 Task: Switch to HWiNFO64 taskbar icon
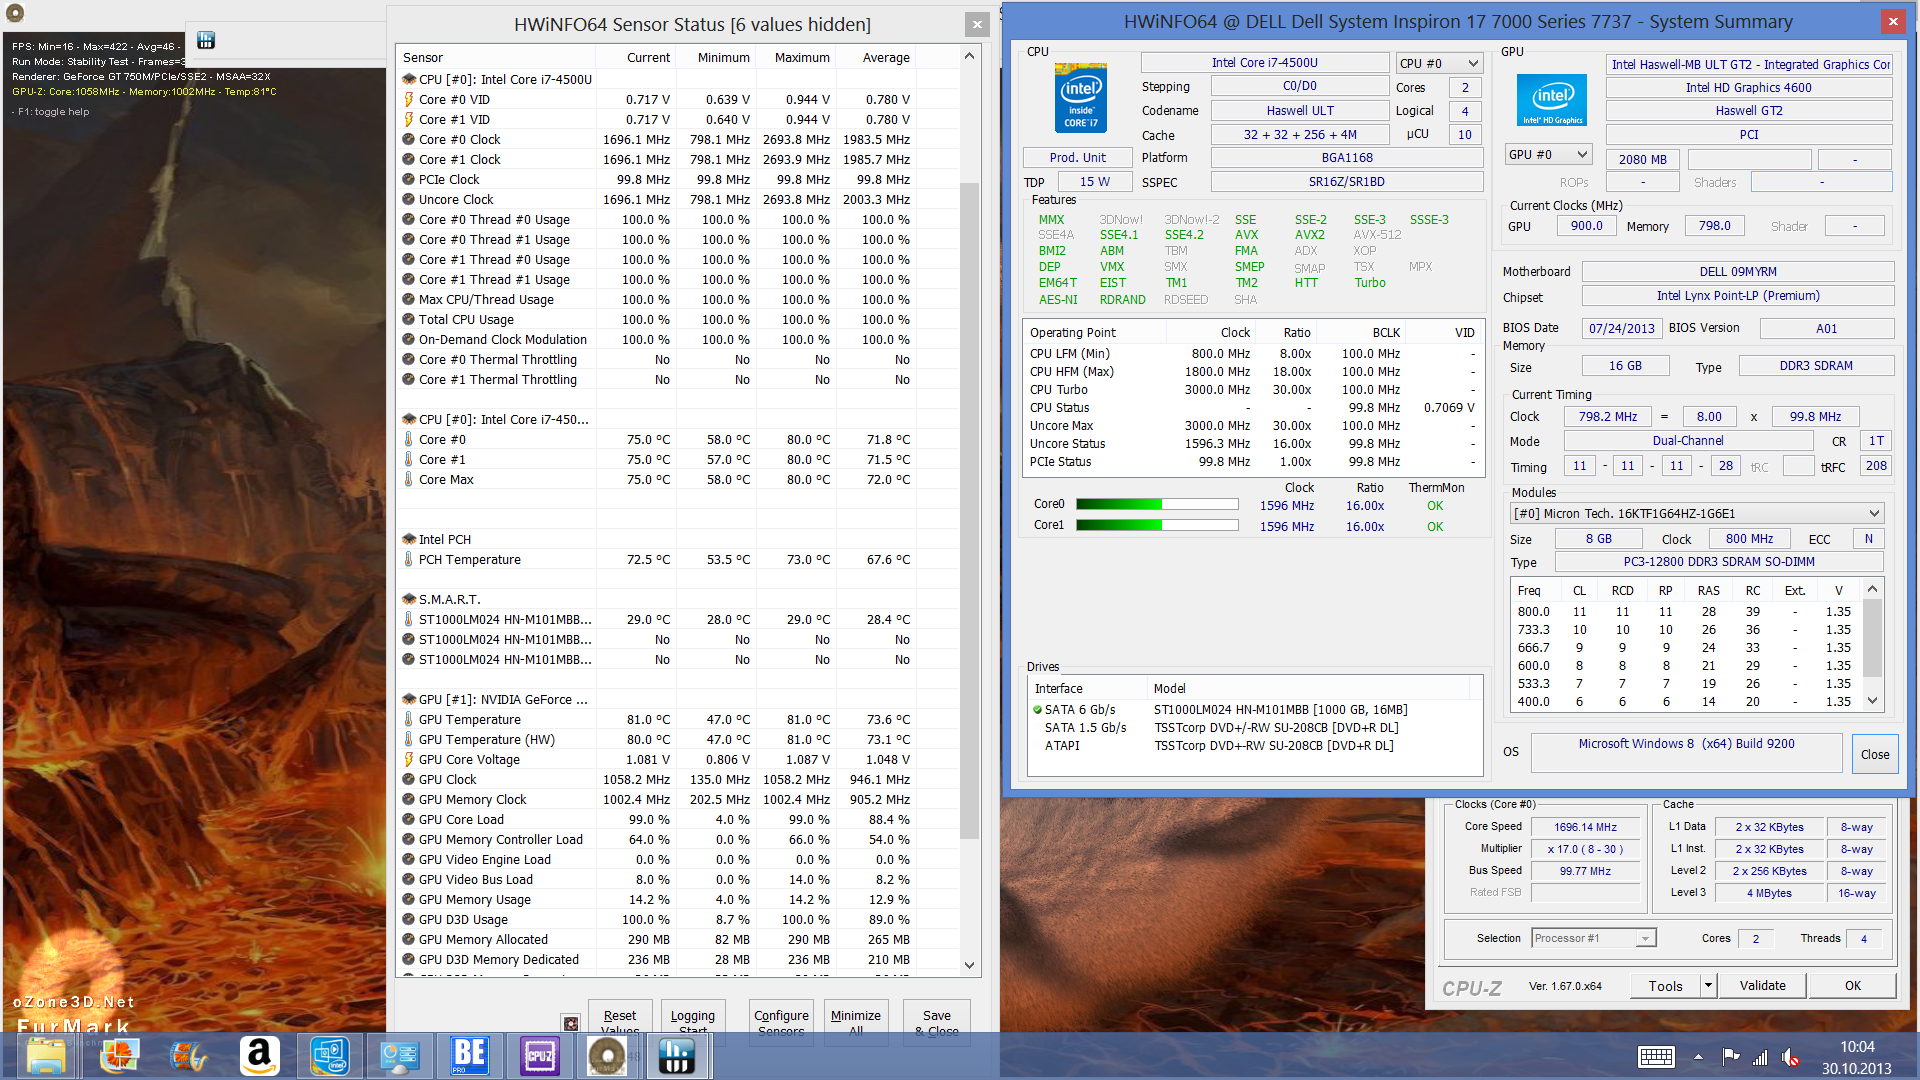(677, 1056)
